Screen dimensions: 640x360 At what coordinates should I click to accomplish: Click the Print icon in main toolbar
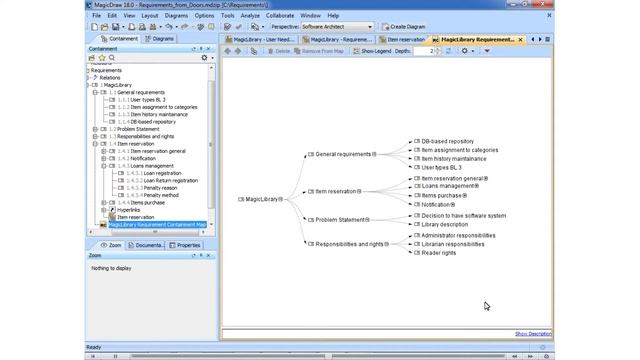[x=131, y=27]
